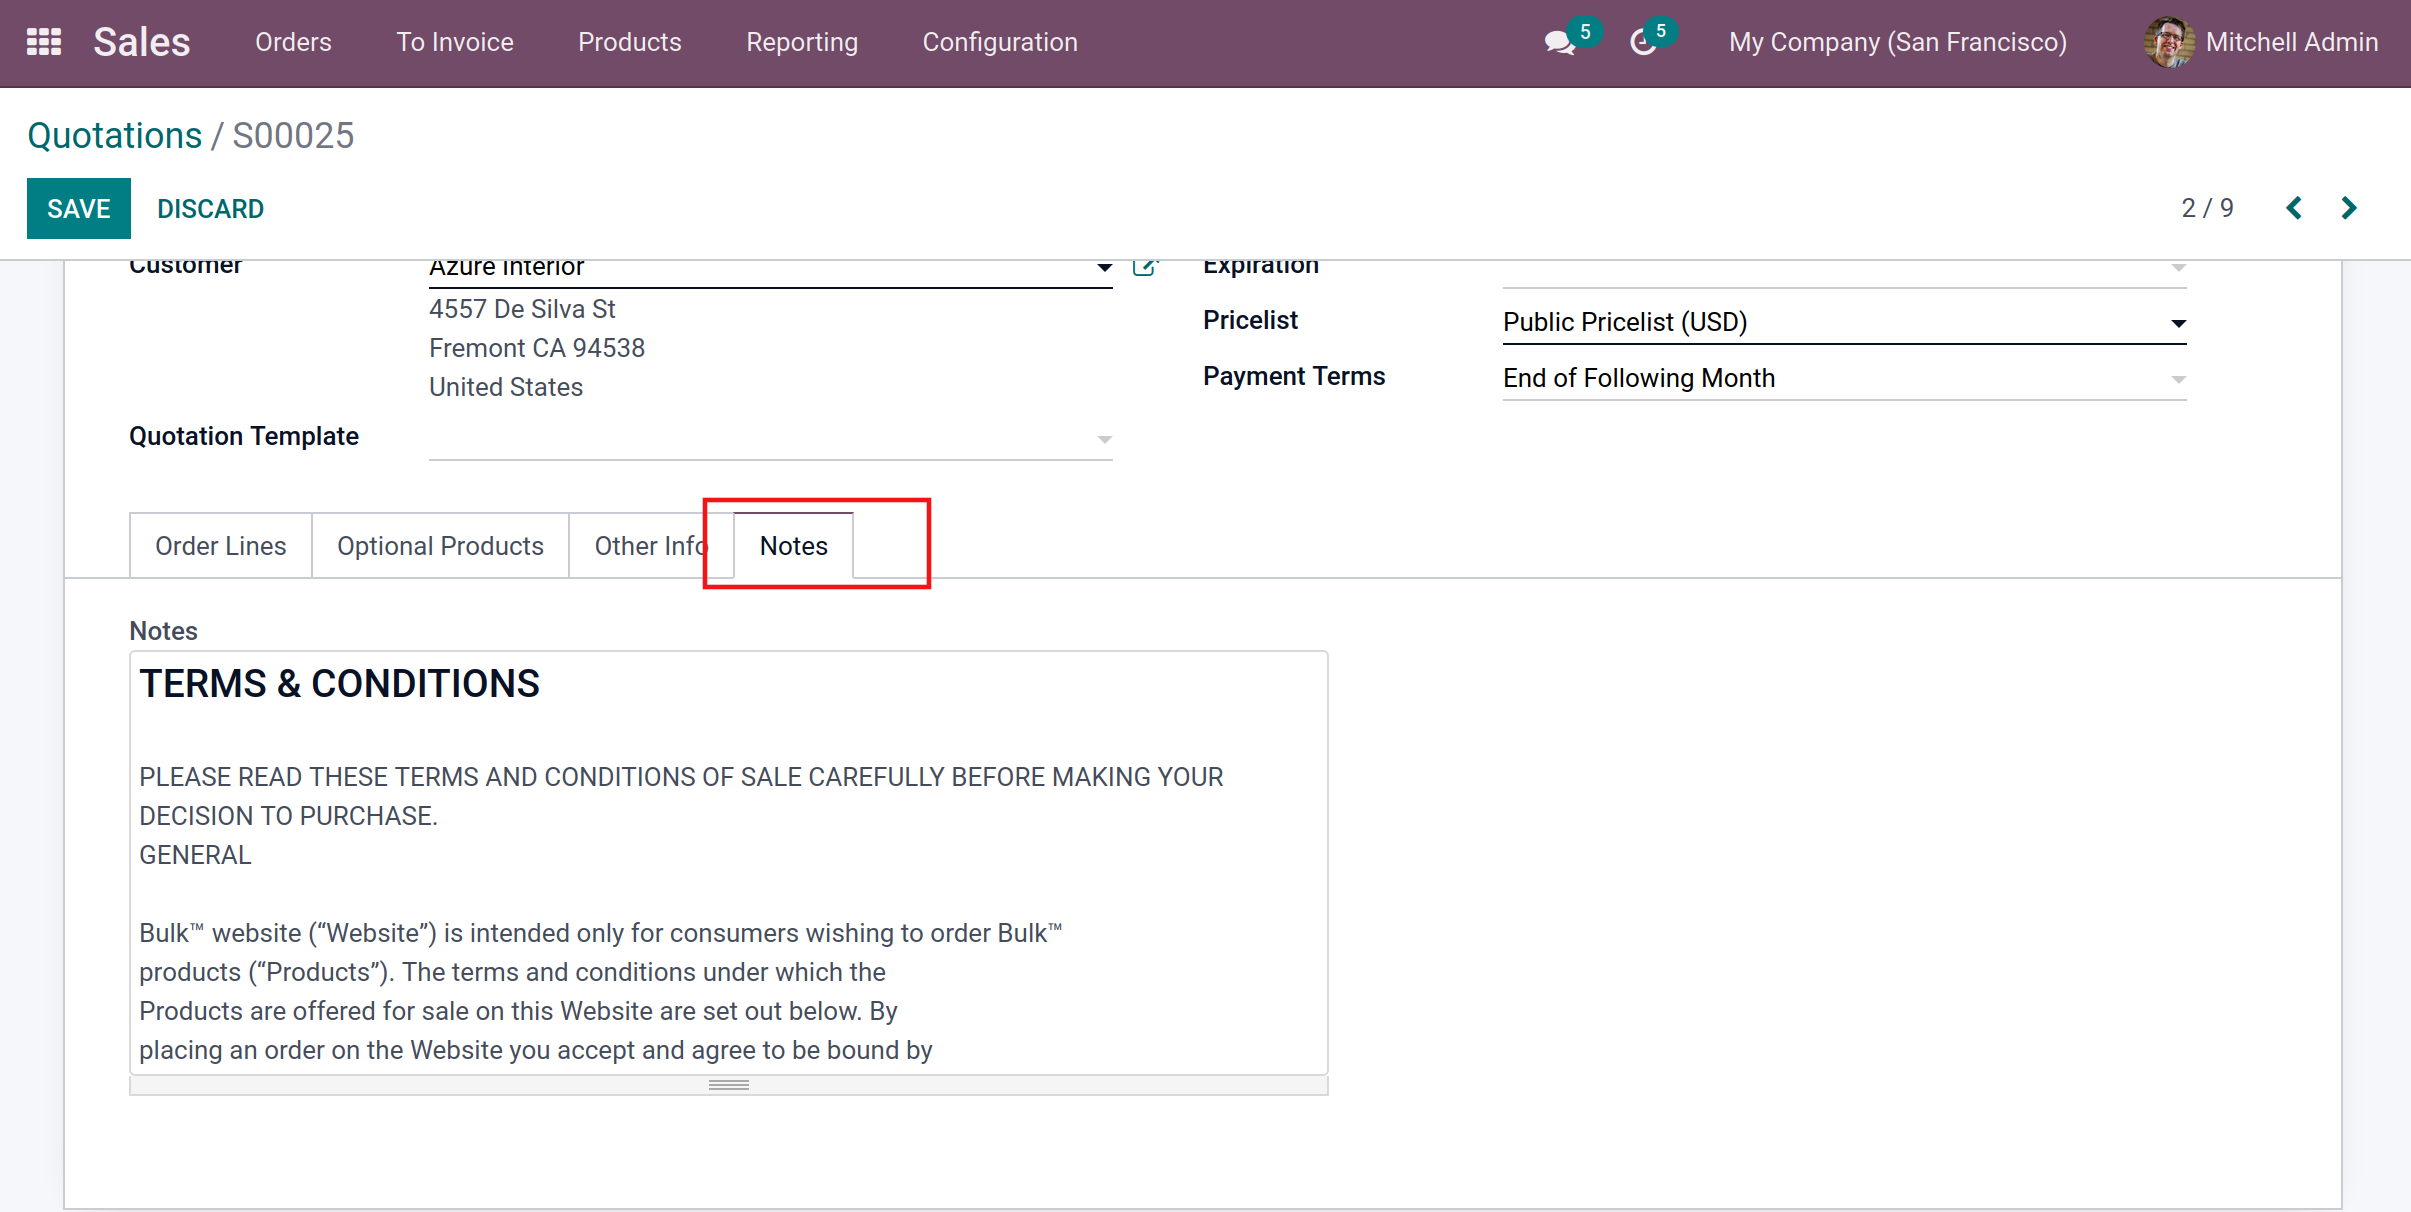Expand the Pricelist dropdown

[x=2178, y=323]
